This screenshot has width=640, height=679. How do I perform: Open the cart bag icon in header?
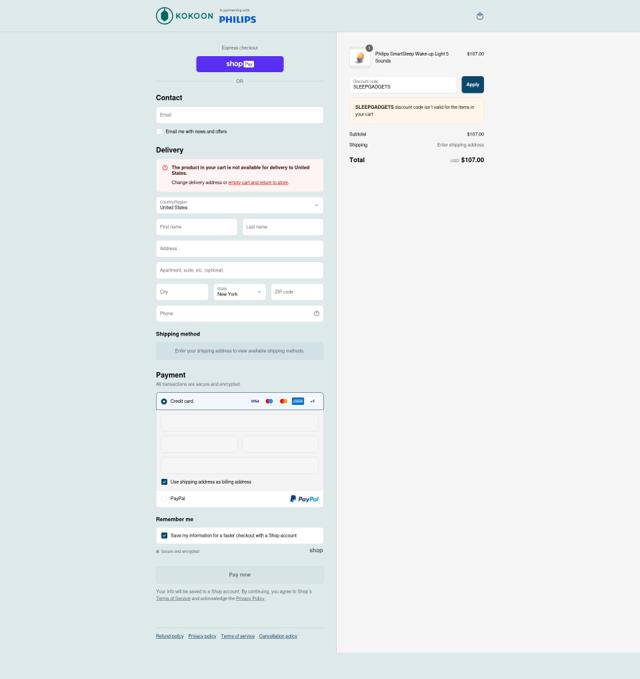[479, 16]
